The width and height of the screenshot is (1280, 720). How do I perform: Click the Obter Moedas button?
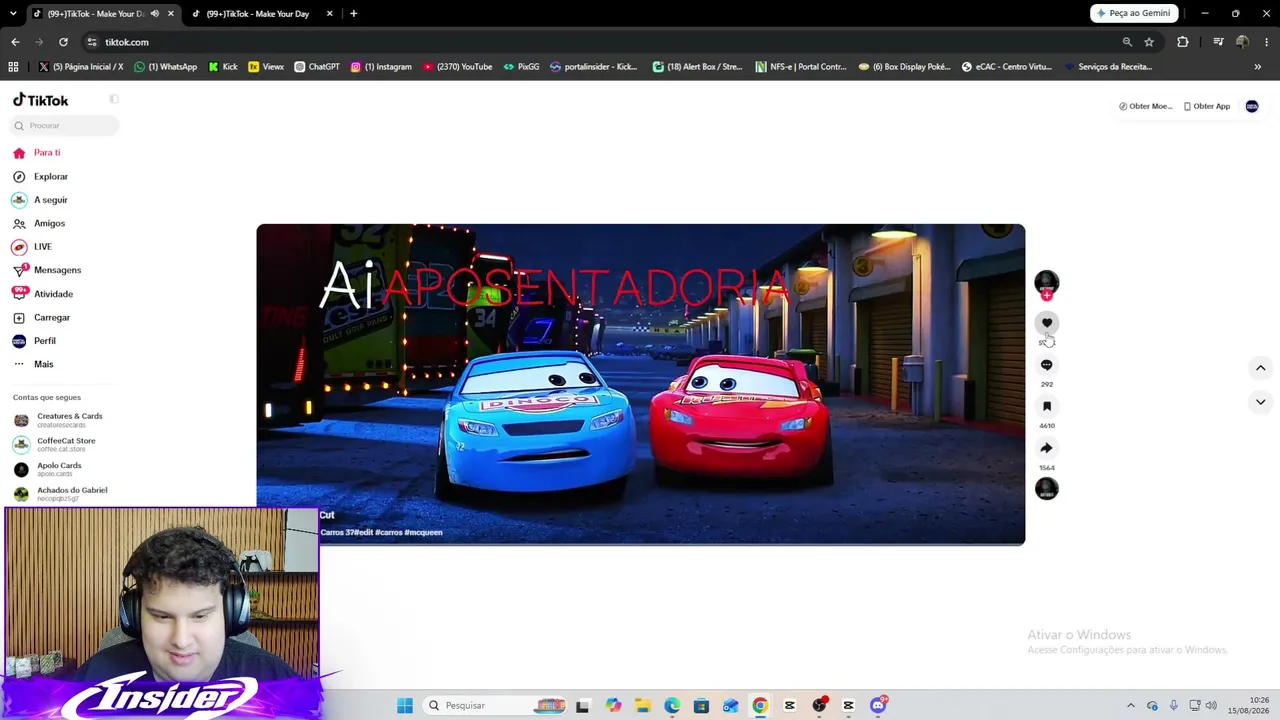(1145, 106)
